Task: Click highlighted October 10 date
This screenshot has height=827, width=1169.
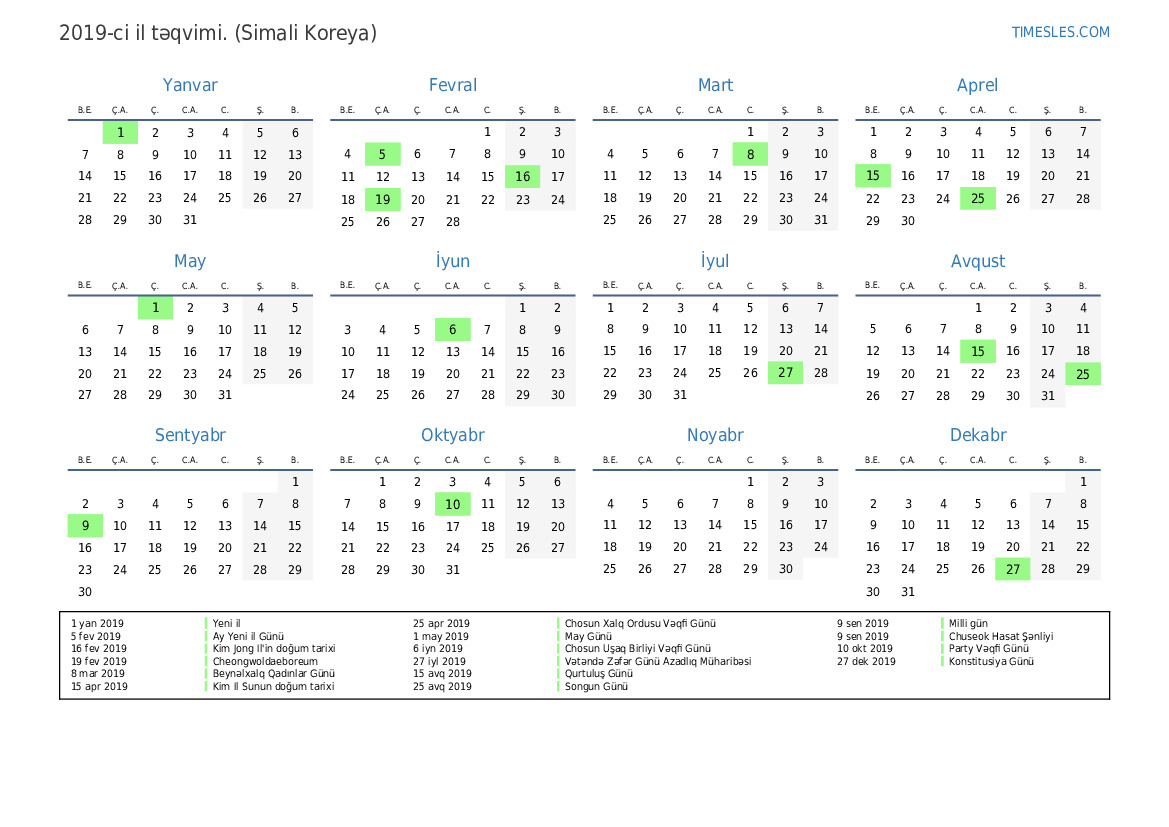Action: pyautogui.click(x=453, y=504)
